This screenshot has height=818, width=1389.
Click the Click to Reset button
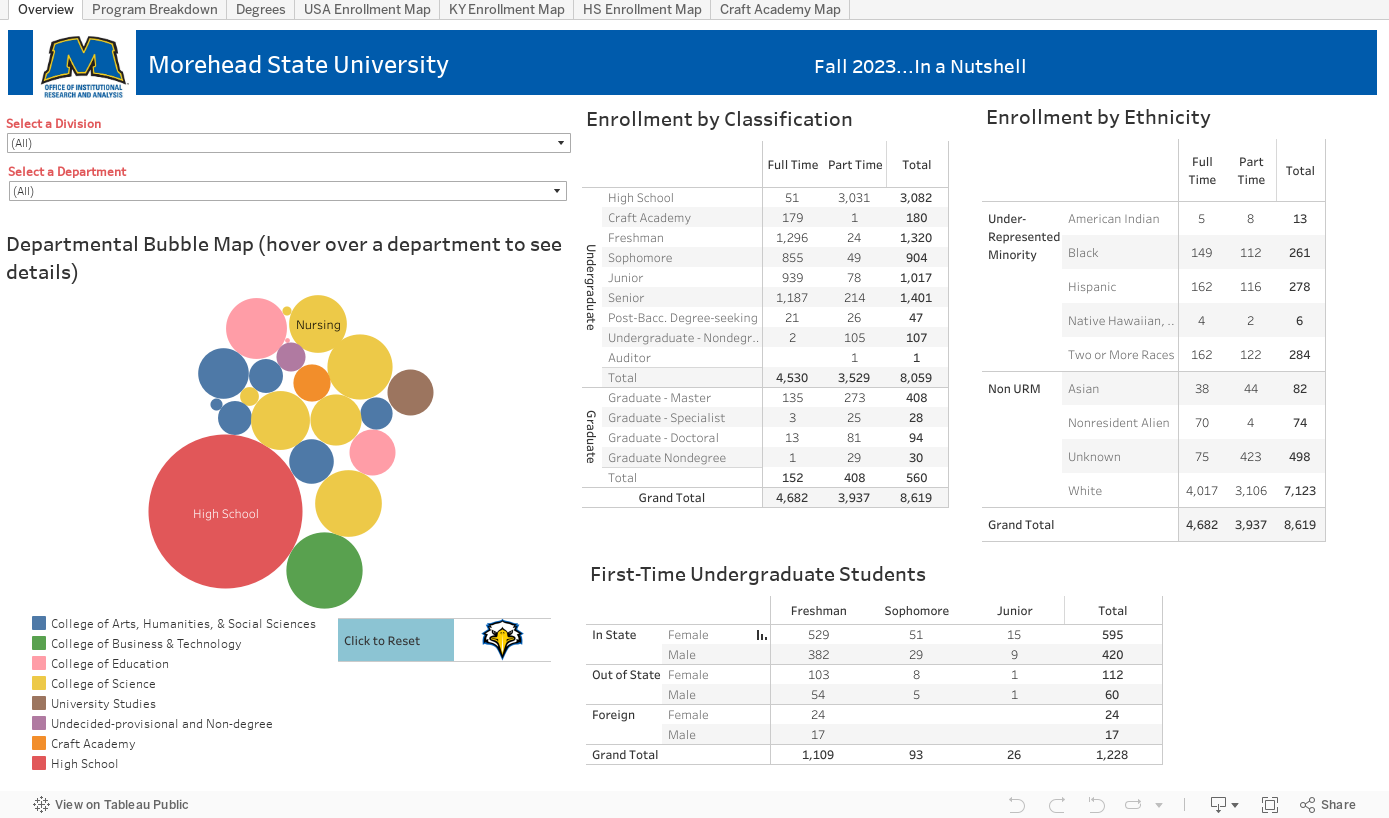click(396, 640)
